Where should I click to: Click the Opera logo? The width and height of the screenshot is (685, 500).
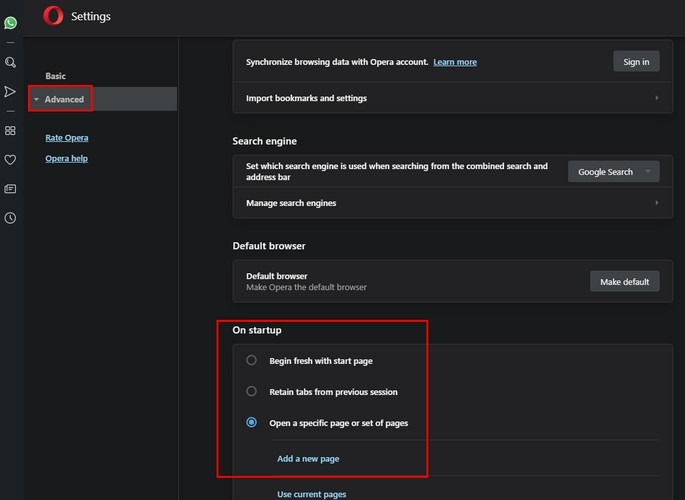tap(53, 16)
